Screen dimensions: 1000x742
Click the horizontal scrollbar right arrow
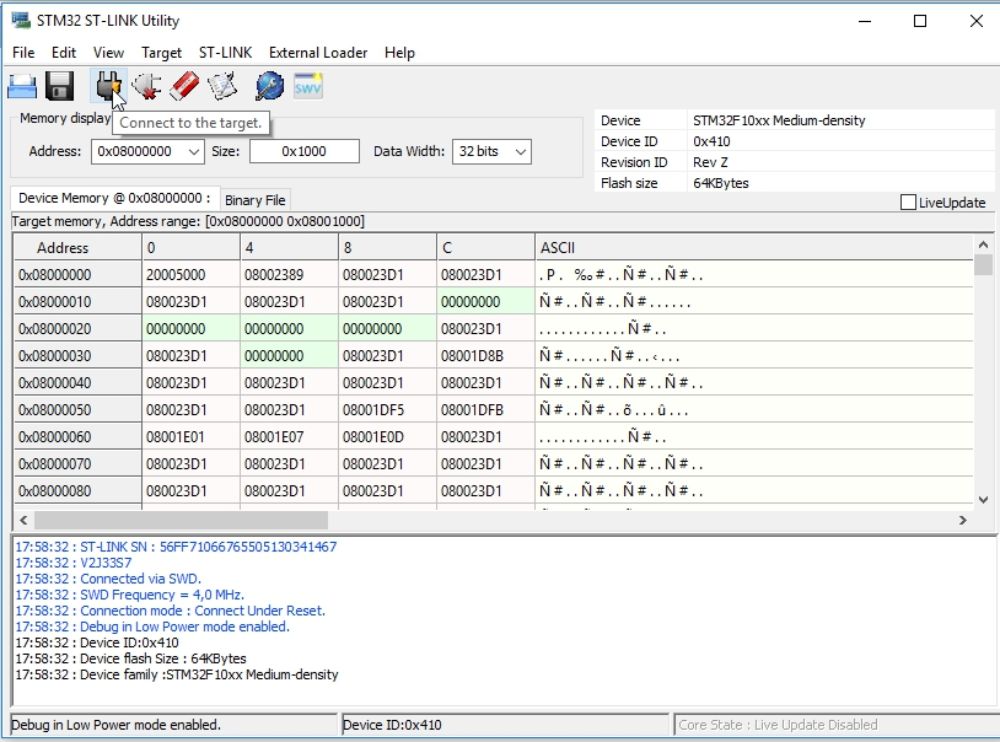tap(962, 520)
